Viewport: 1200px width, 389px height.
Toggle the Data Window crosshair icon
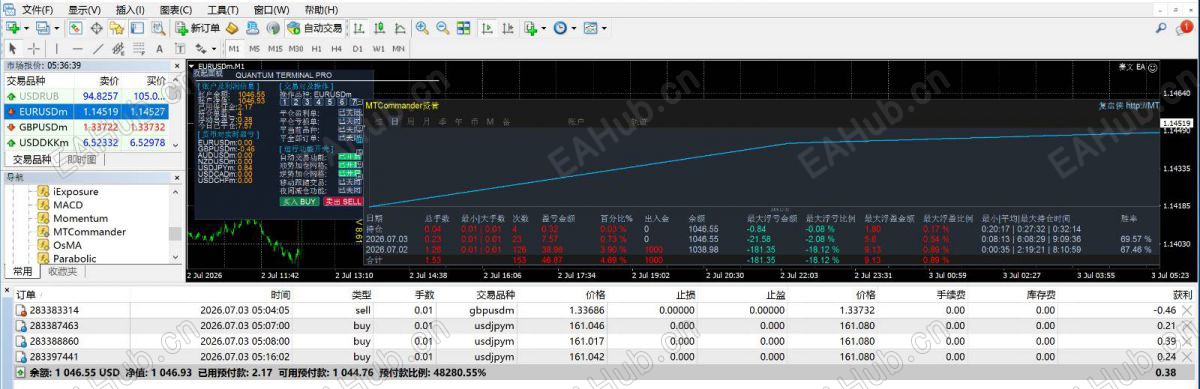click(96, 28)
